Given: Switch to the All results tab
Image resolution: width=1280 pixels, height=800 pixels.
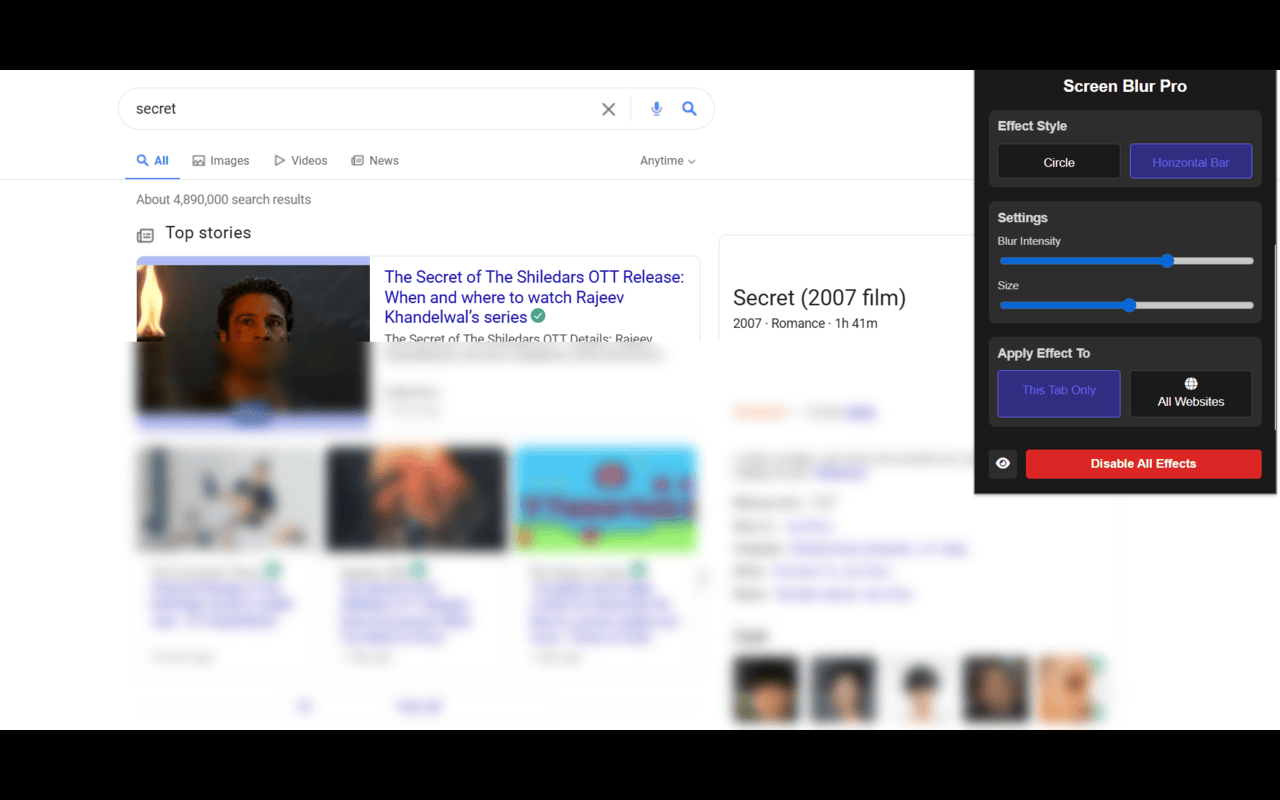Looking at the screenshot, I should (x=153, y=161).
